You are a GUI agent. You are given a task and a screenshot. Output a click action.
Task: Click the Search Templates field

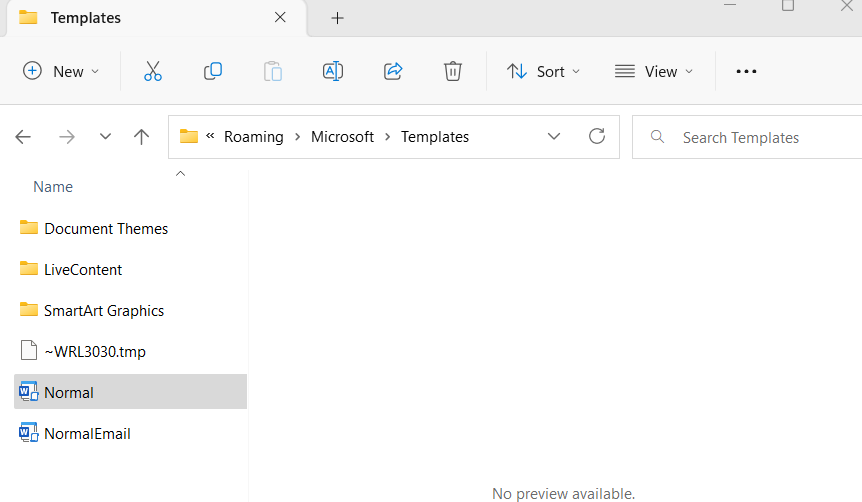tap(748, 137)
